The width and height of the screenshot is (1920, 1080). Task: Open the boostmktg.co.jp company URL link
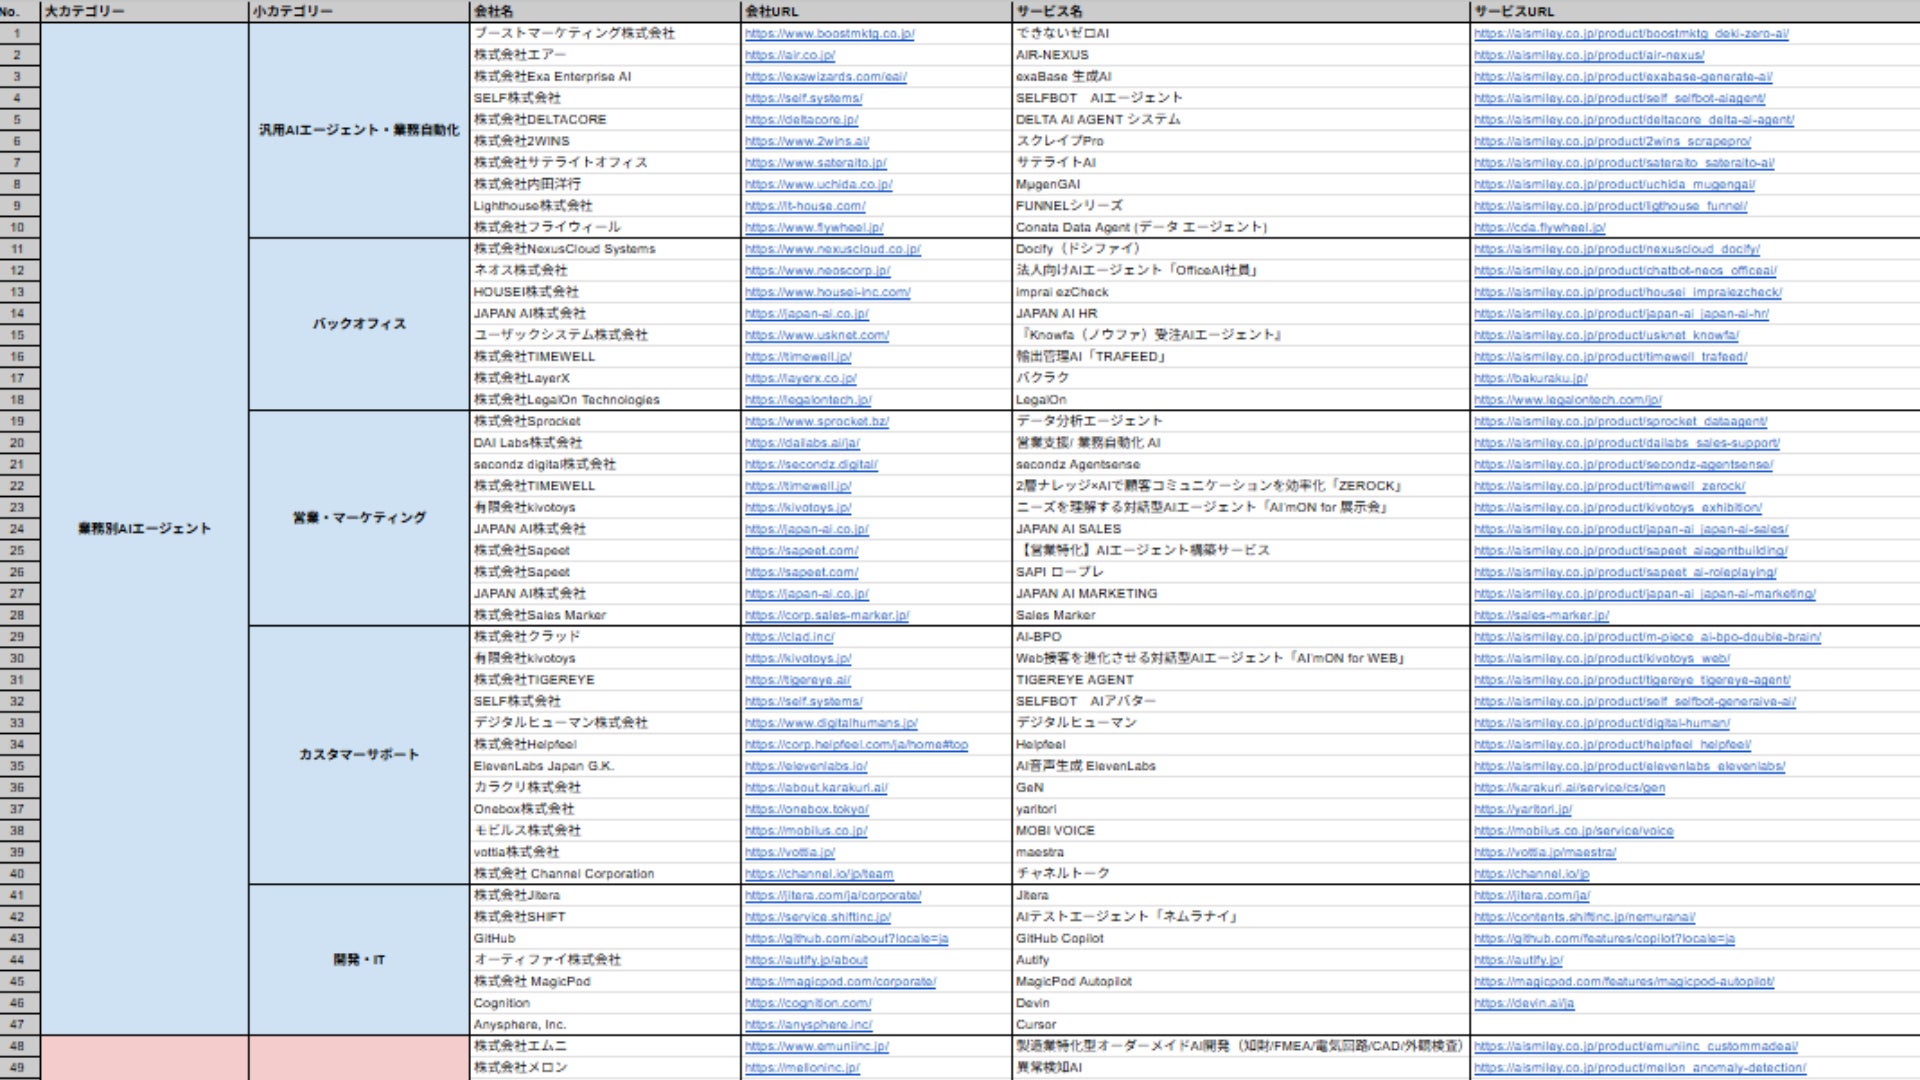829,33
